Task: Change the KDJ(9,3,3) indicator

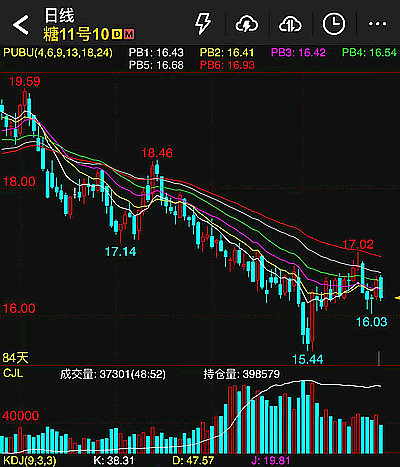Action: (x=30, y=461)
